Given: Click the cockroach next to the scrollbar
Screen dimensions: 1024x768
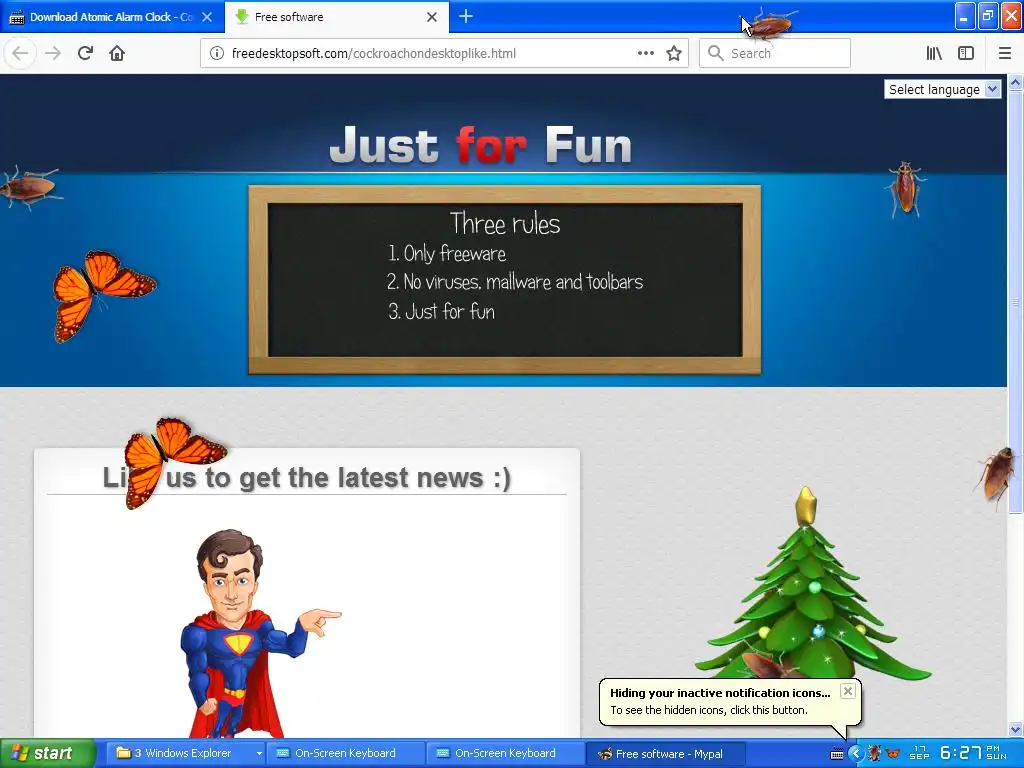Looking at the screenshot, I should pyautogui.click(x=997, y=473).
